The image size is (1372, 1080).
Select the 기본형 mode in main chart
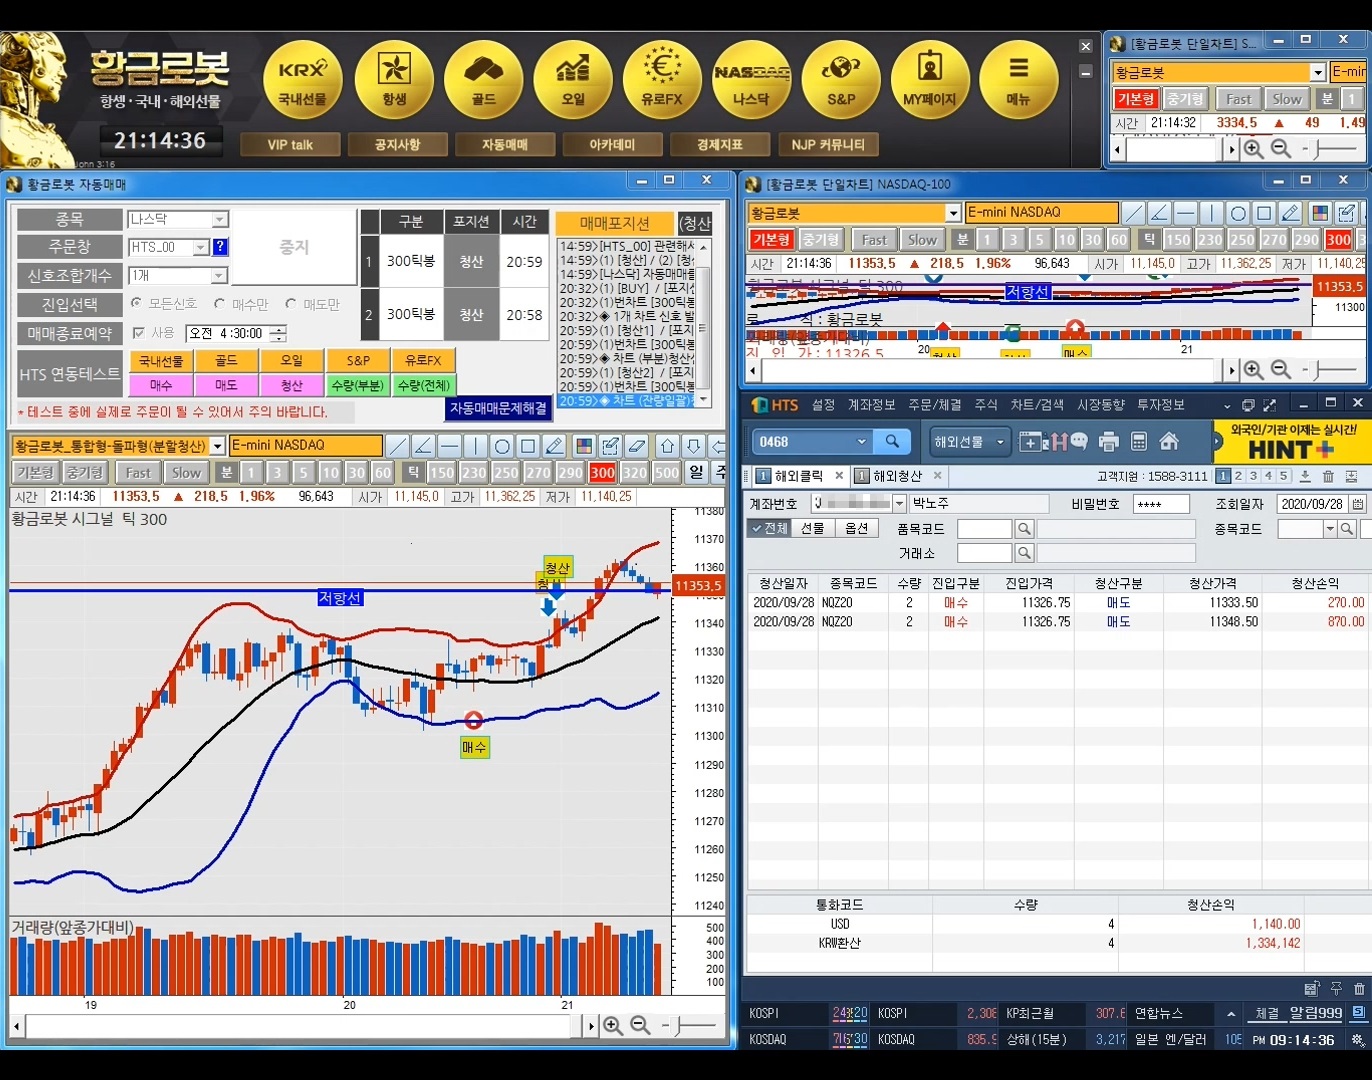click(x=35, y=472)
